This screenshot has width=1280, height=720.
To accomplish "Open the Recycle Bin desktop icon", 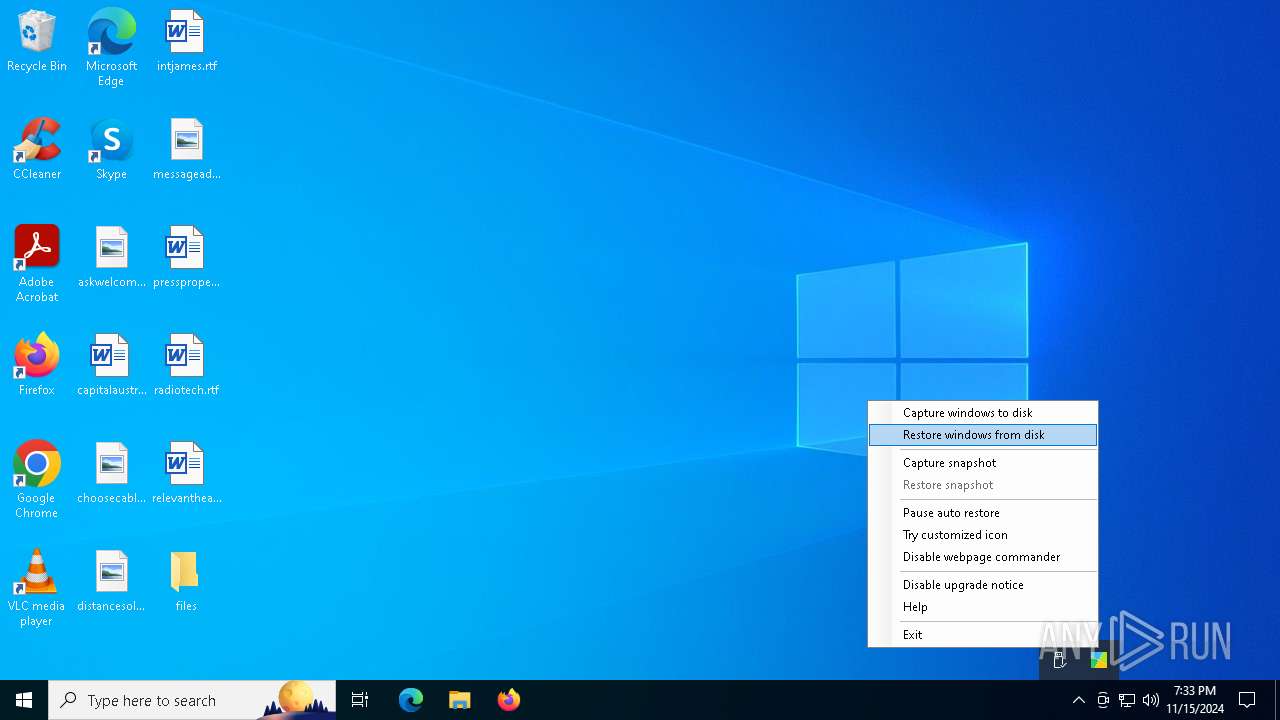I will [37, 42].
